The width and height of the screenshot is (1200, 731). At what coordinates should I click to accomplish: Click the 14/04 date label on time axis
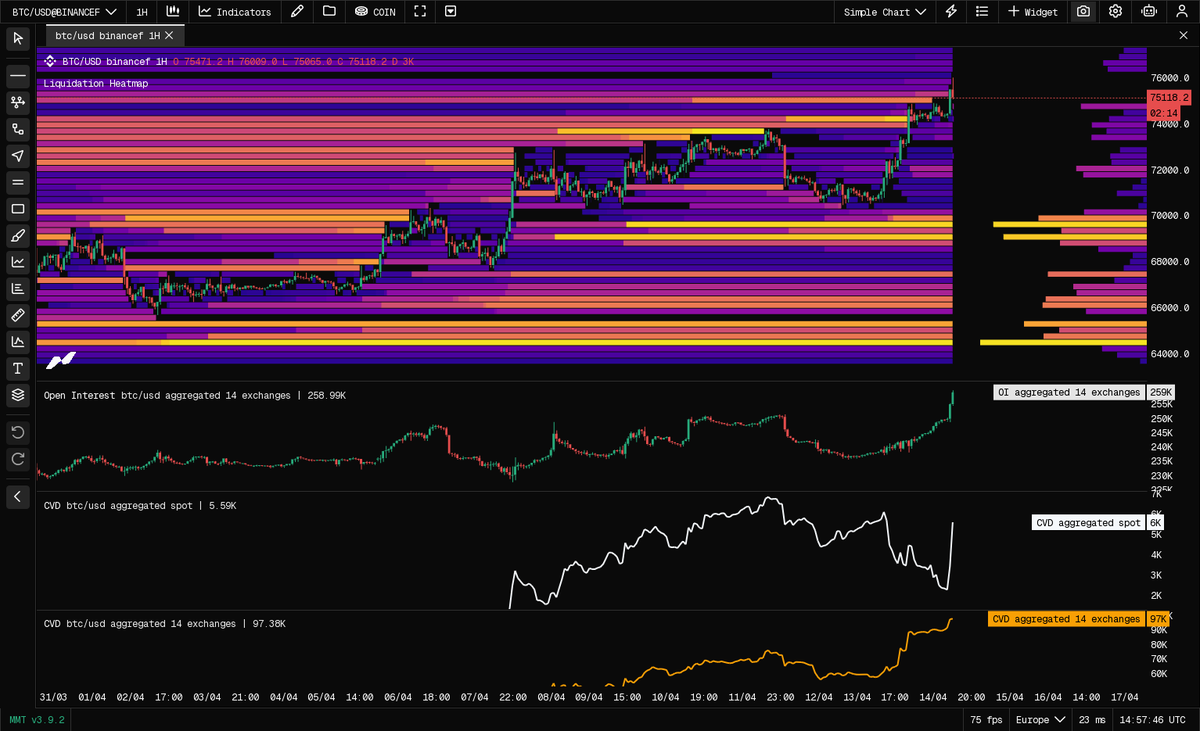click(934, 697)
